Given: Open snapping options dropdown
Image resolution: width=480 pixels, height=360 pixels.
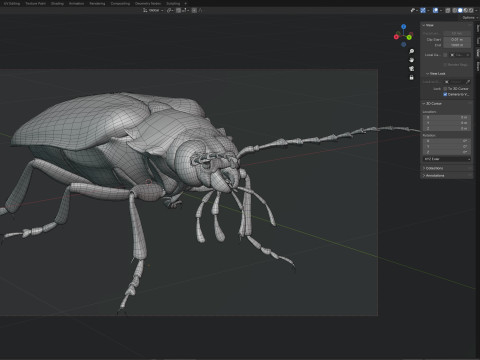Looking at the screenshot, I should tap(185, 10).
